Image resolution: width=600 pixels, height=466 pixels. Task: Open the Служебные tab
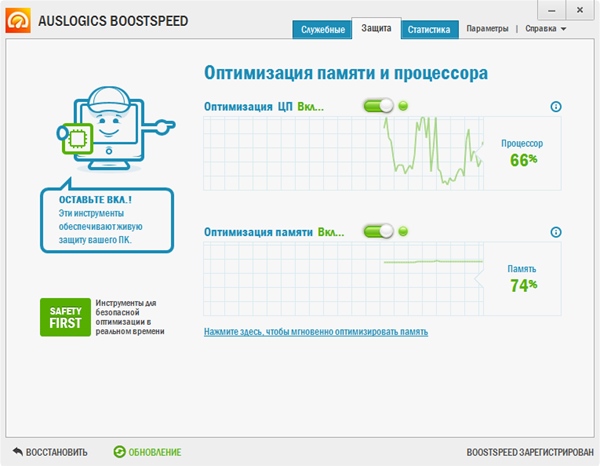tap(323, 30)
